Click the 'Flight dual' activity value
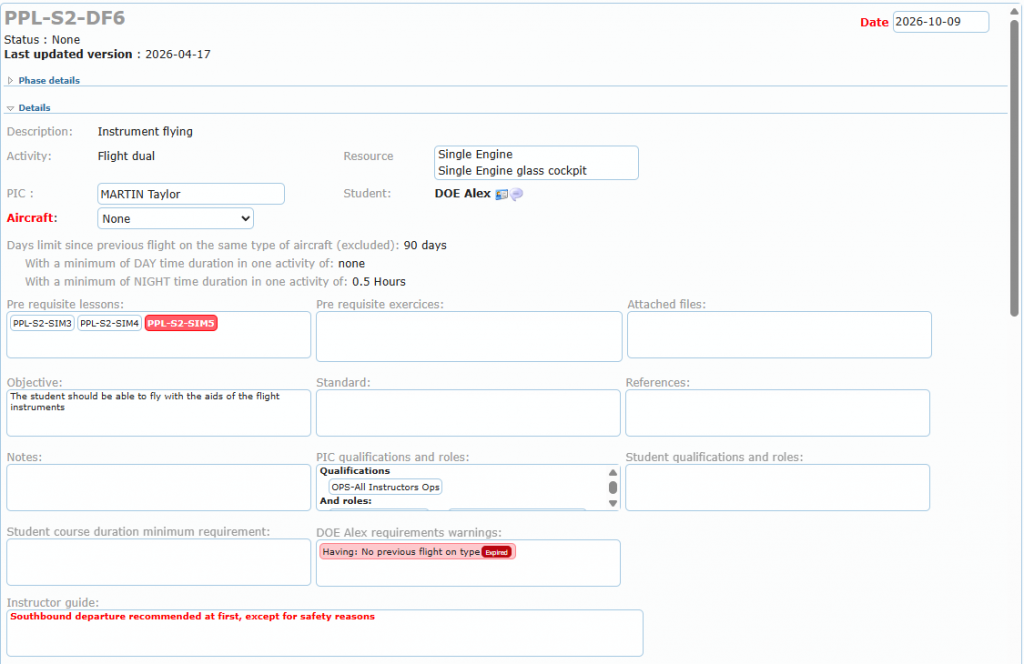The image size is (1024, 664). click(x=126, y=156)
